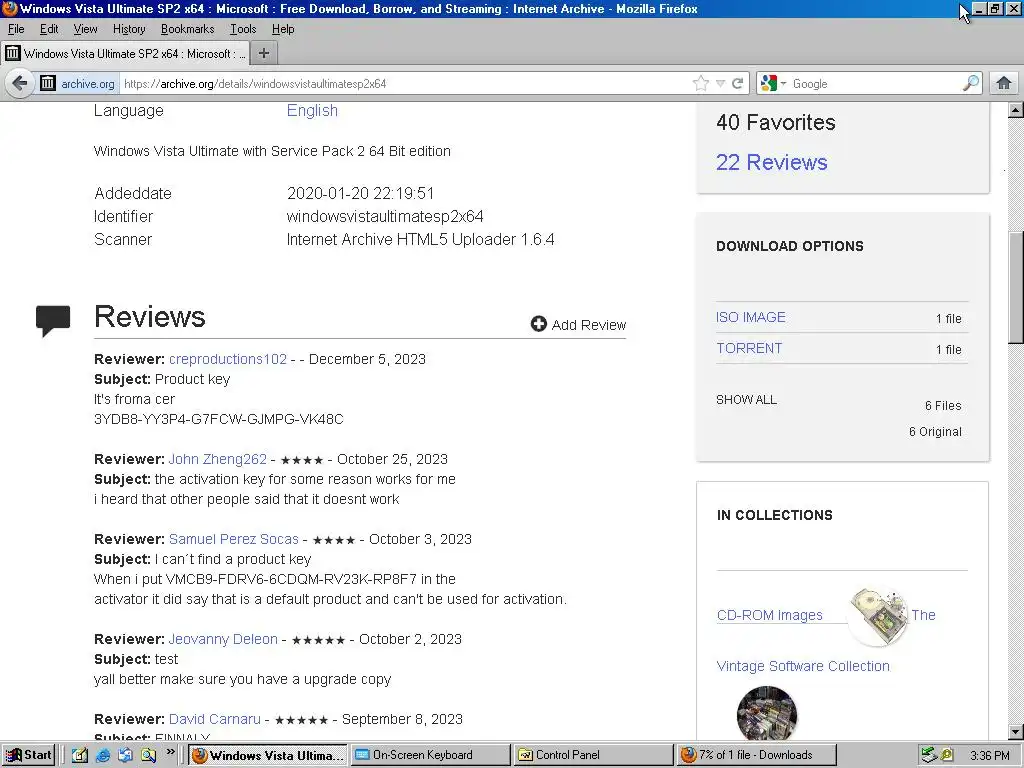
Task: Open The Vintage Software Collection link
Action: [x=803, y=666]
